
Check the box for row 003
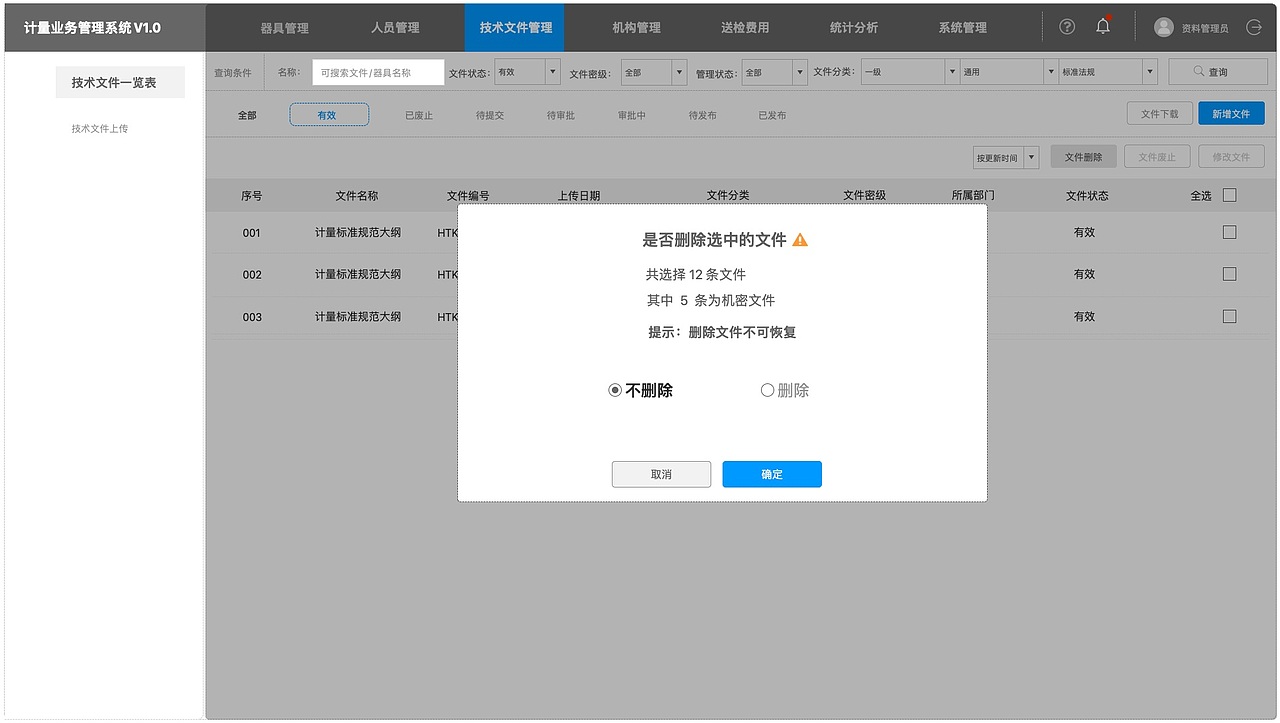pos(1230,316)
